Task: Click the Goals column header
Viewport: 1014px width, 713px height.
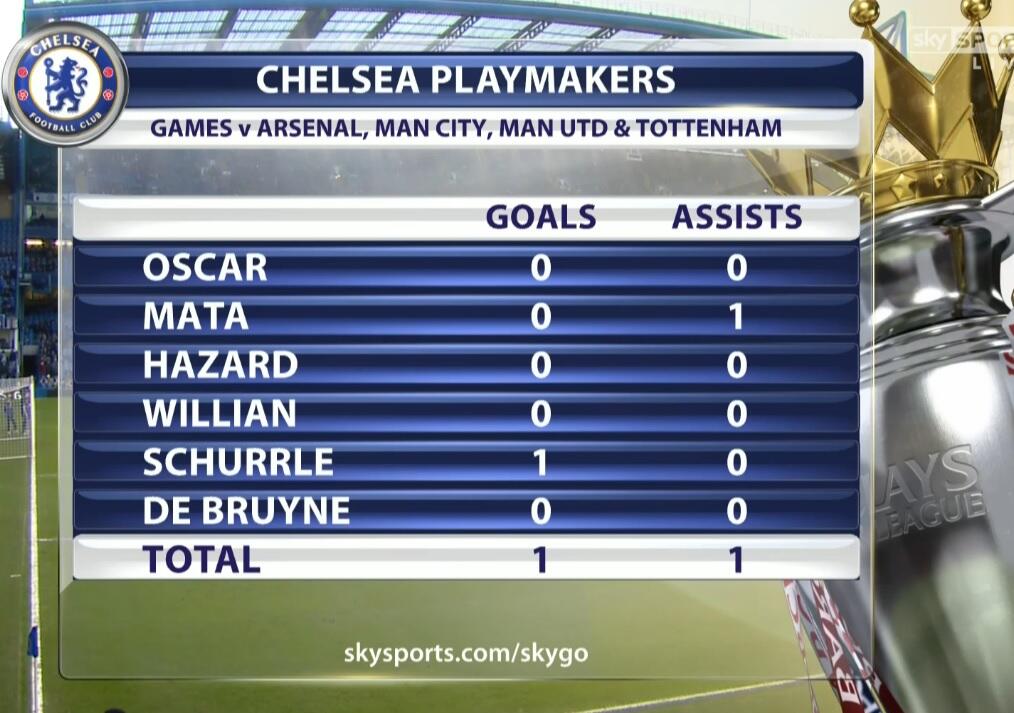Action: click(x=540, y=217)
